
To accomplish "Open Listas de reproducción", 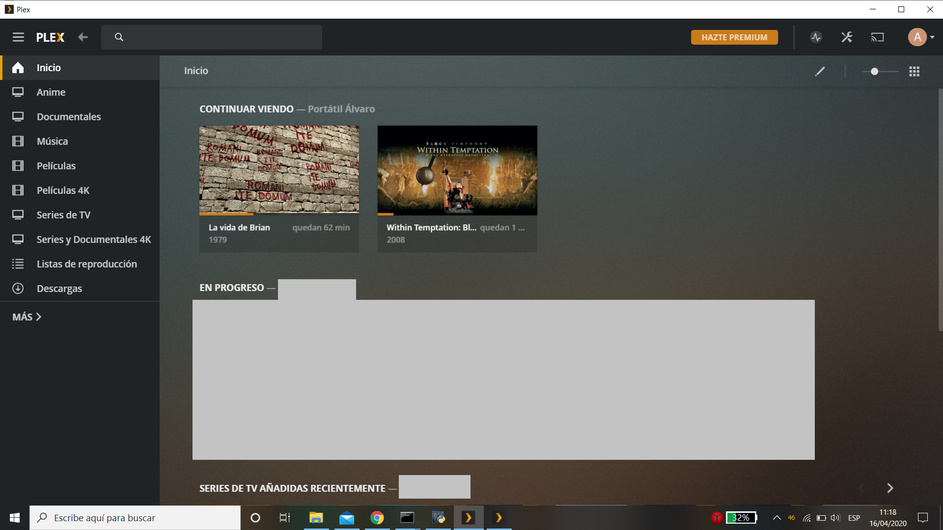I will (x=80, y=264).
